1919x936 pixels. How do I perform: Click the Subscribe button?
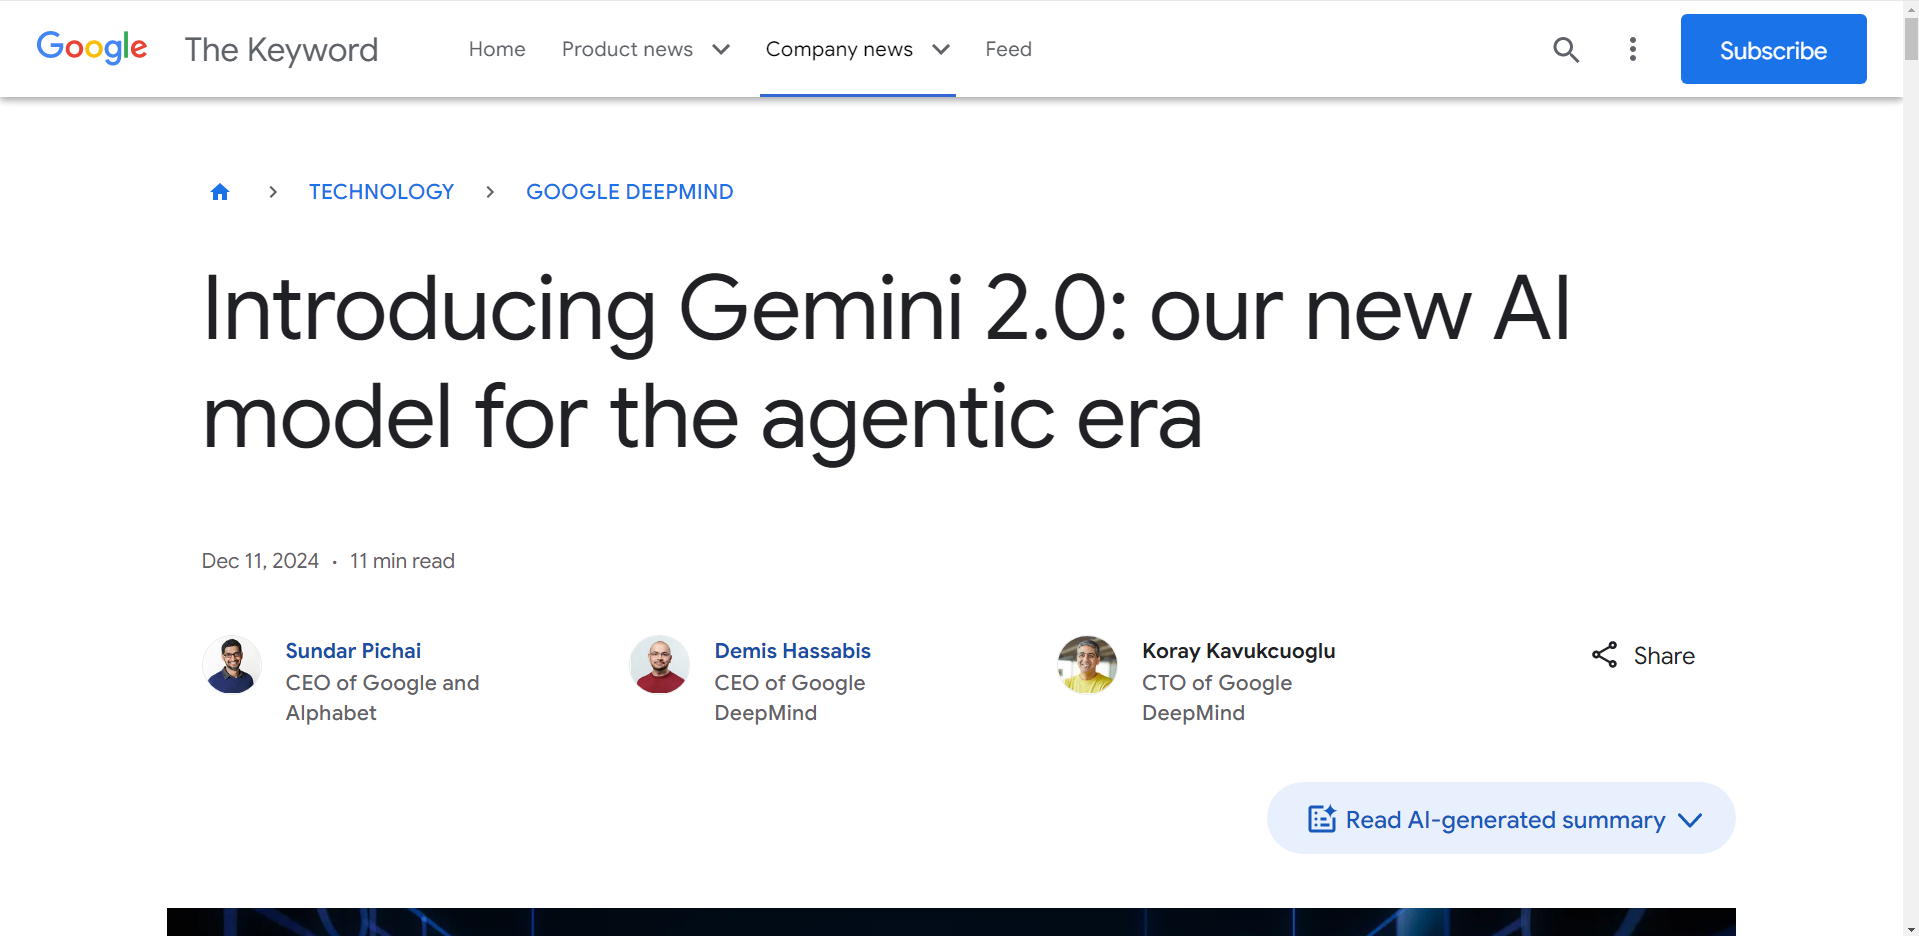(1773, 49)
